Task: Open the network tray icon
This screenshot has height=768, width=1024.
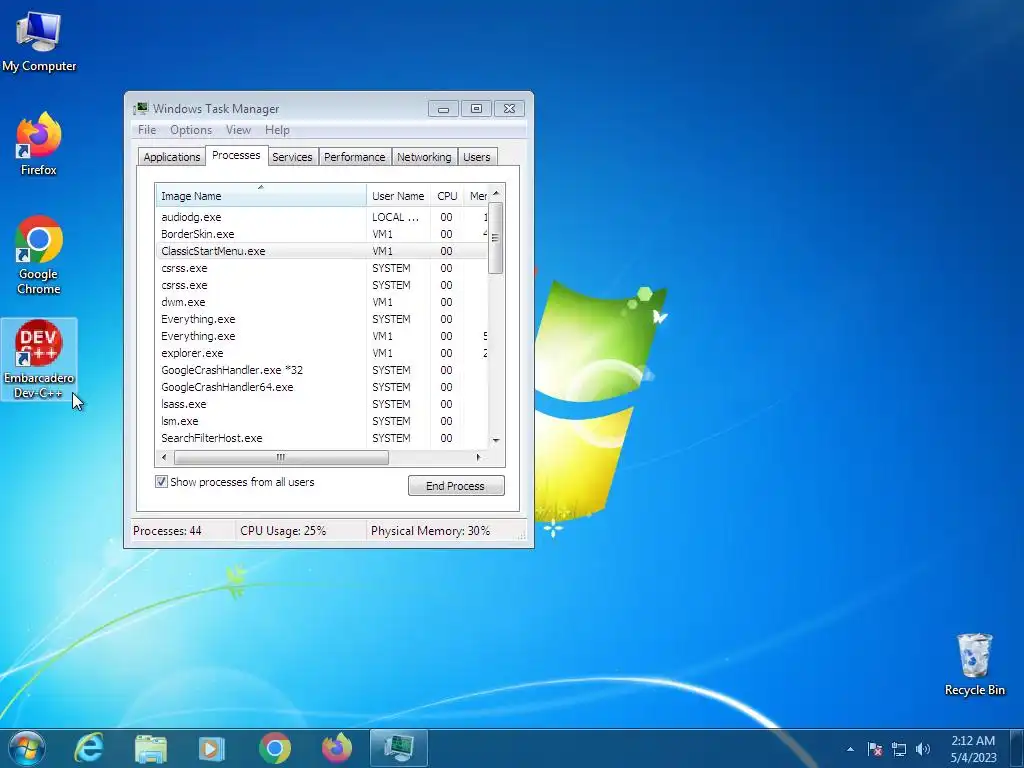Action: [899, 749]
